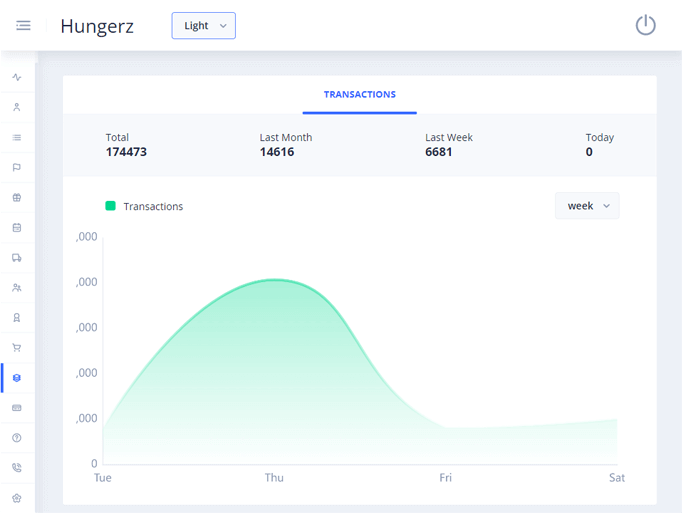Image resolution: width=682 pixels, height=513 pixels.
Task: Open the help question mark icon
Action: click(x=17, y=438)
